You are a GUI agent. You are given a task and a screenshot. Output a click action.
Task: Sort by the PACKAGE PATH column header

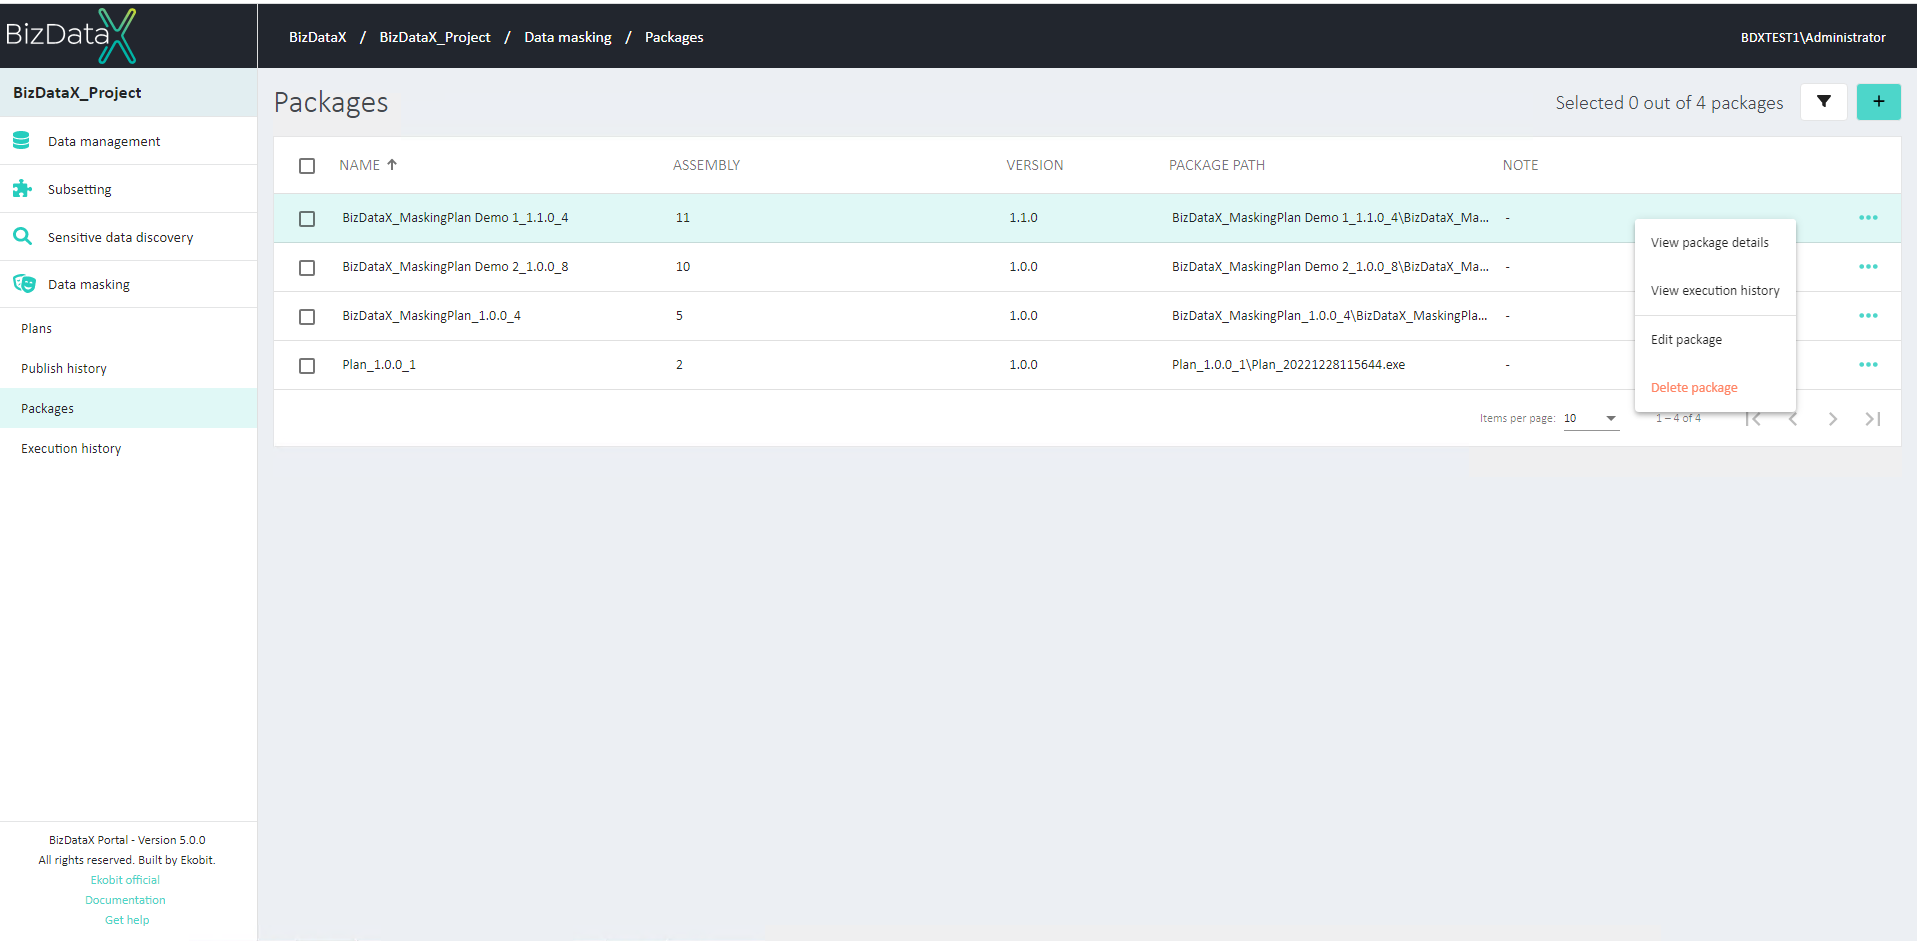coord(1217,165)
